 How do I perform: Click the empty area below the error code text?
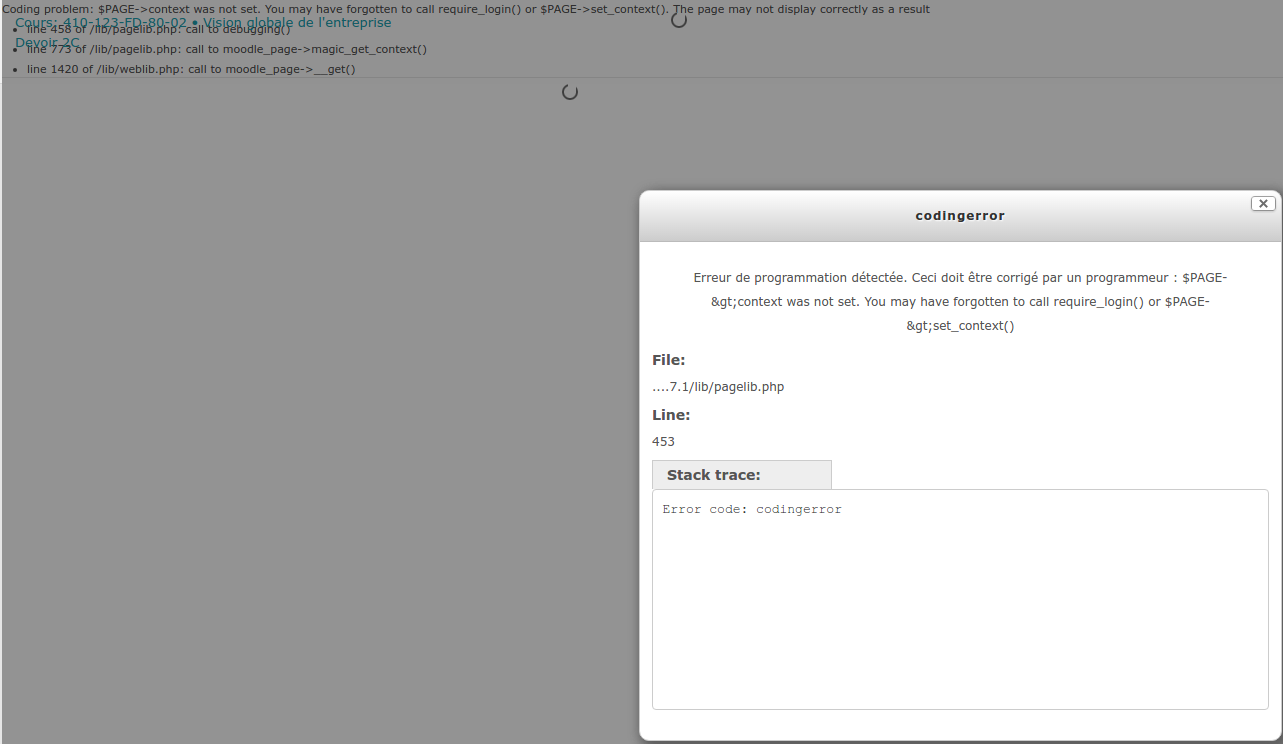click(960, 640)
